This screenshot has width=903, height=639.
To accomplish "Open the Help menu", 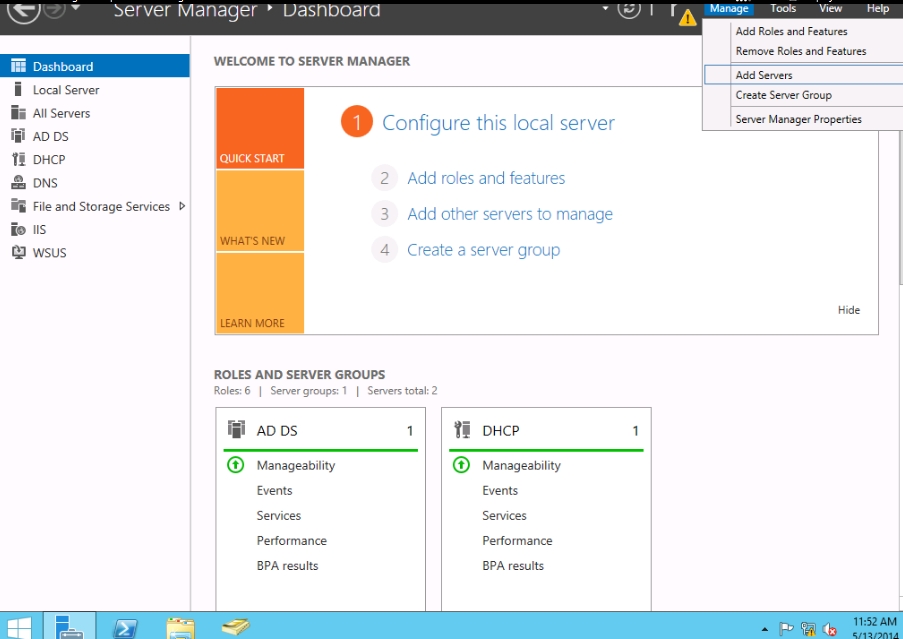I will [878, 8].
